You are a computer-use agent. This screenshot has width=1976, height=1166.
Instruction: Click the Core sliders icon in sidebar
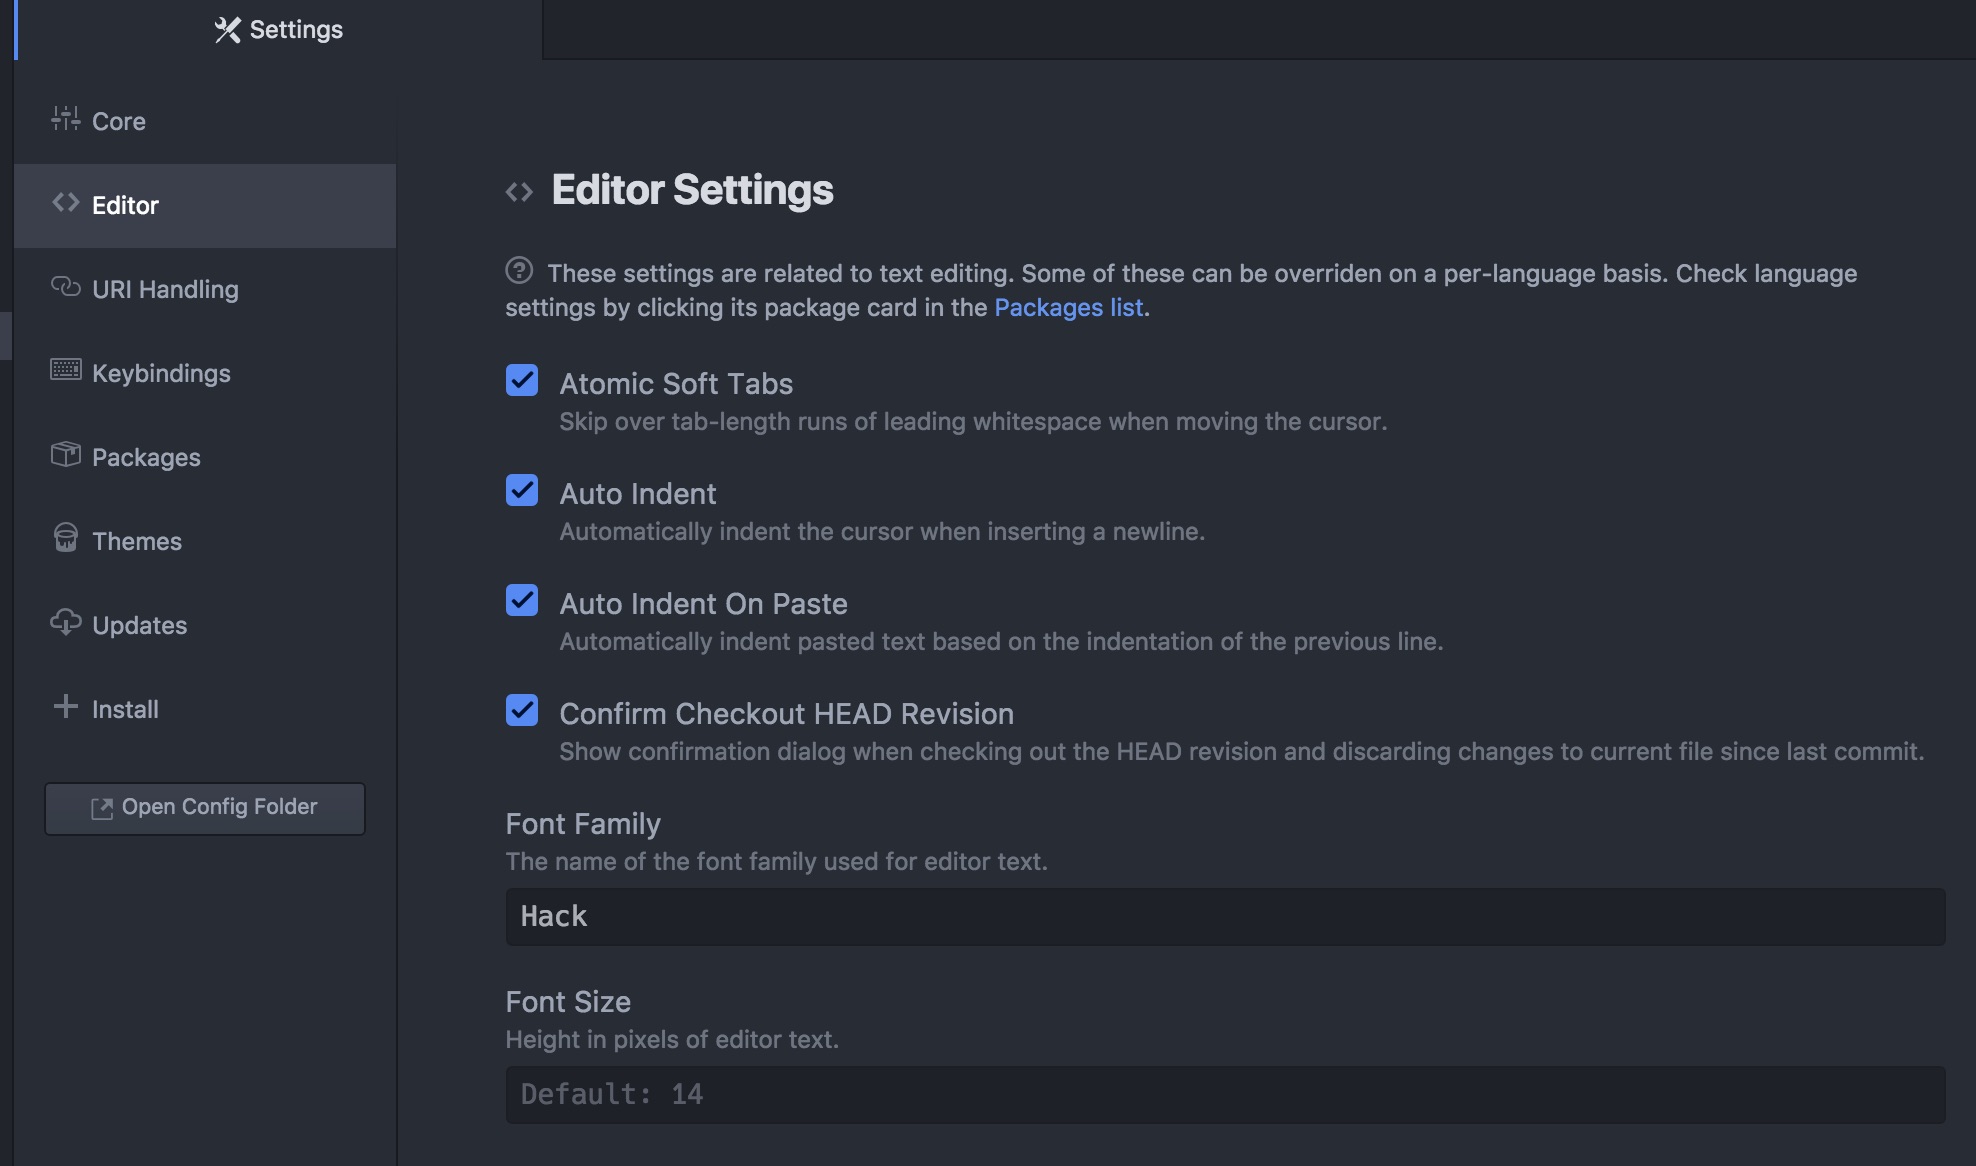(65, 119)
